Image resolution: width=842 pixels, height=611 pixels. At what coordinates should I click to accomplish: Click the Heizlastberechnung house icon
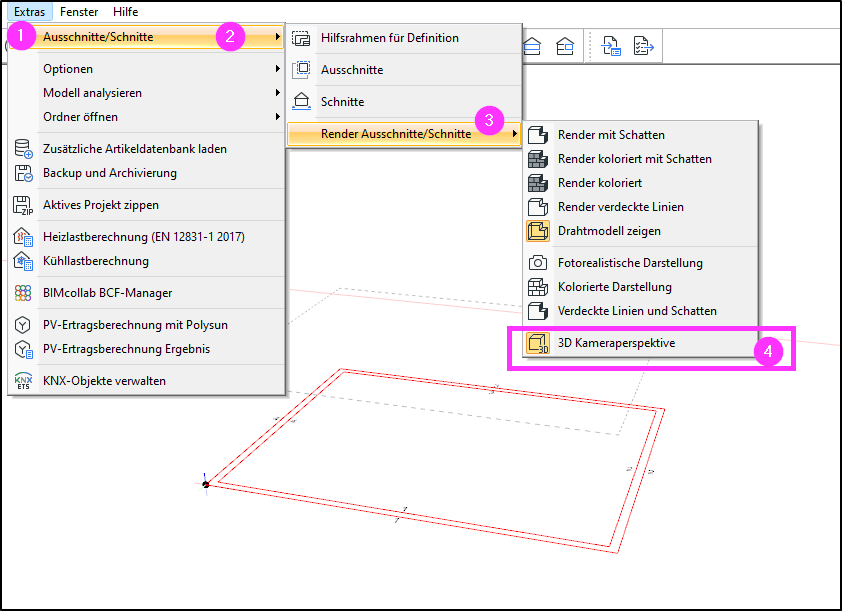point(23,237)
